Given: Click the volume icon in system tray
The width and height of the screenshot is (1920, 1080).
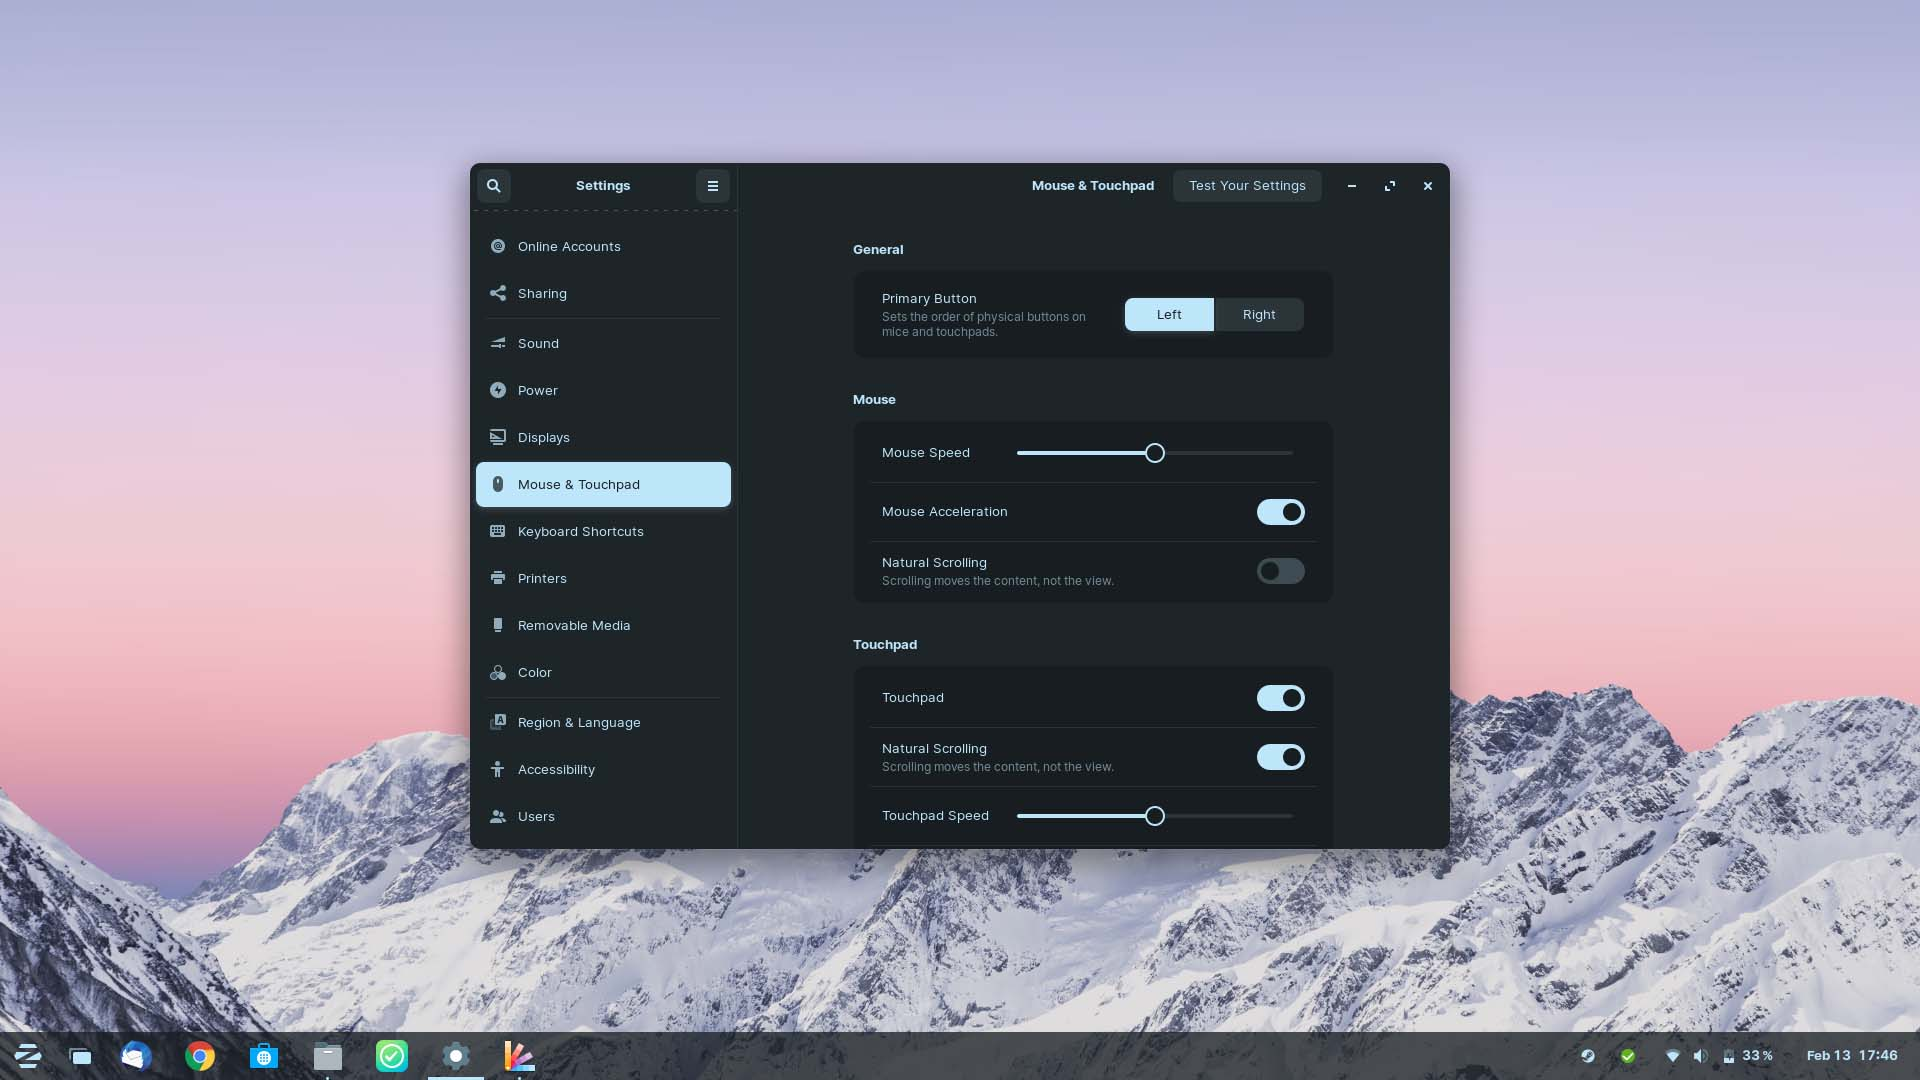Looking at the screenshot, I should click(x=1700, y=1056).
